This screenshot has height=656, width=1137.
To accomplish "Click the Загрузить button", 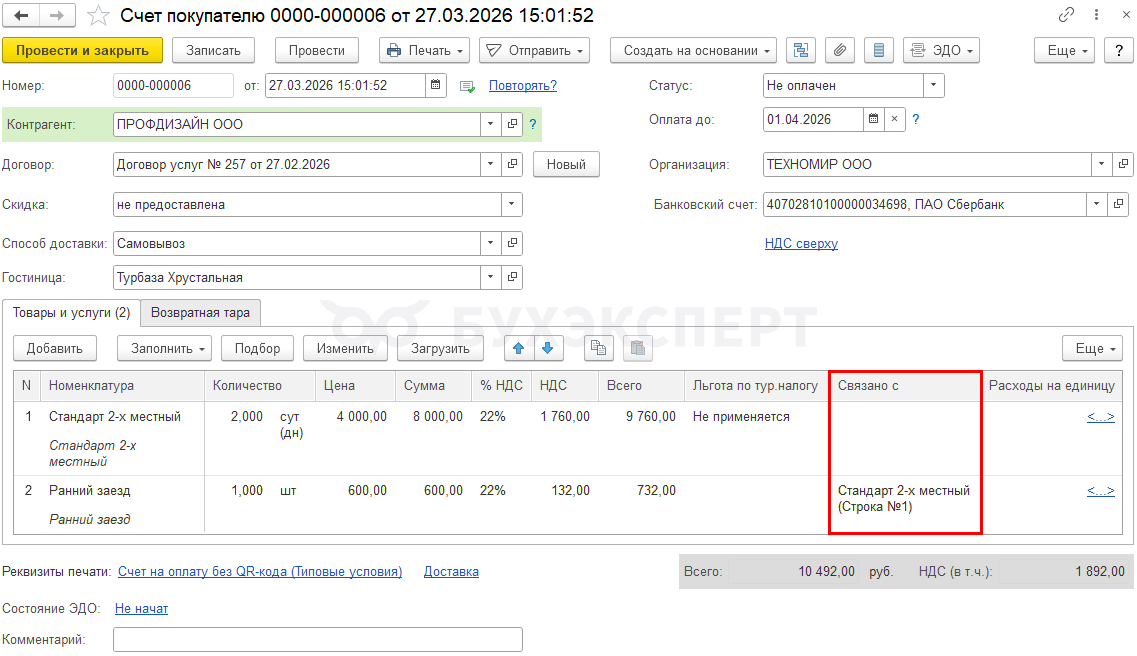I will 440,348.
